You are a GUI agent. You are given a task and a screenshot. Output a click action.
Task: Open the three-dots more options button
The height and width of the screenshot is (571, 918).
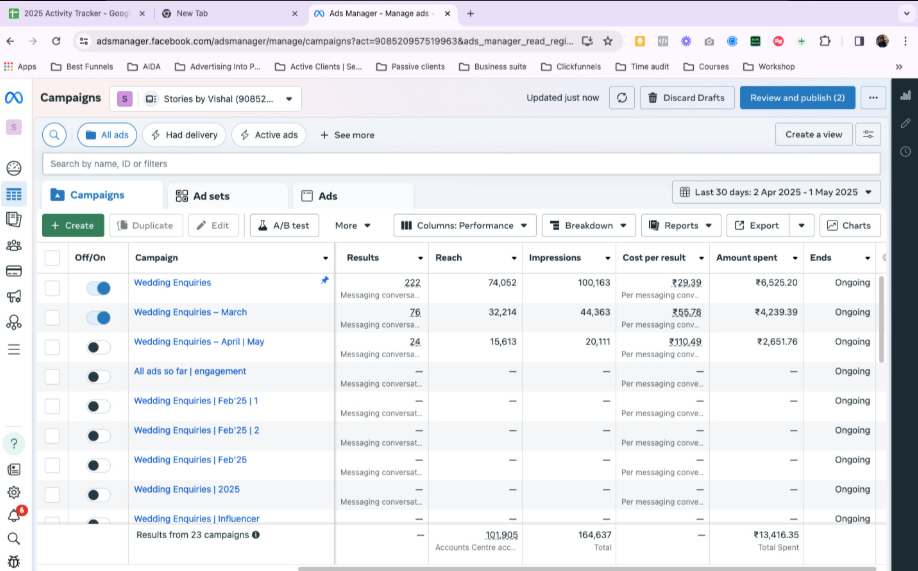pyautogui.click(x=873, y=98)
